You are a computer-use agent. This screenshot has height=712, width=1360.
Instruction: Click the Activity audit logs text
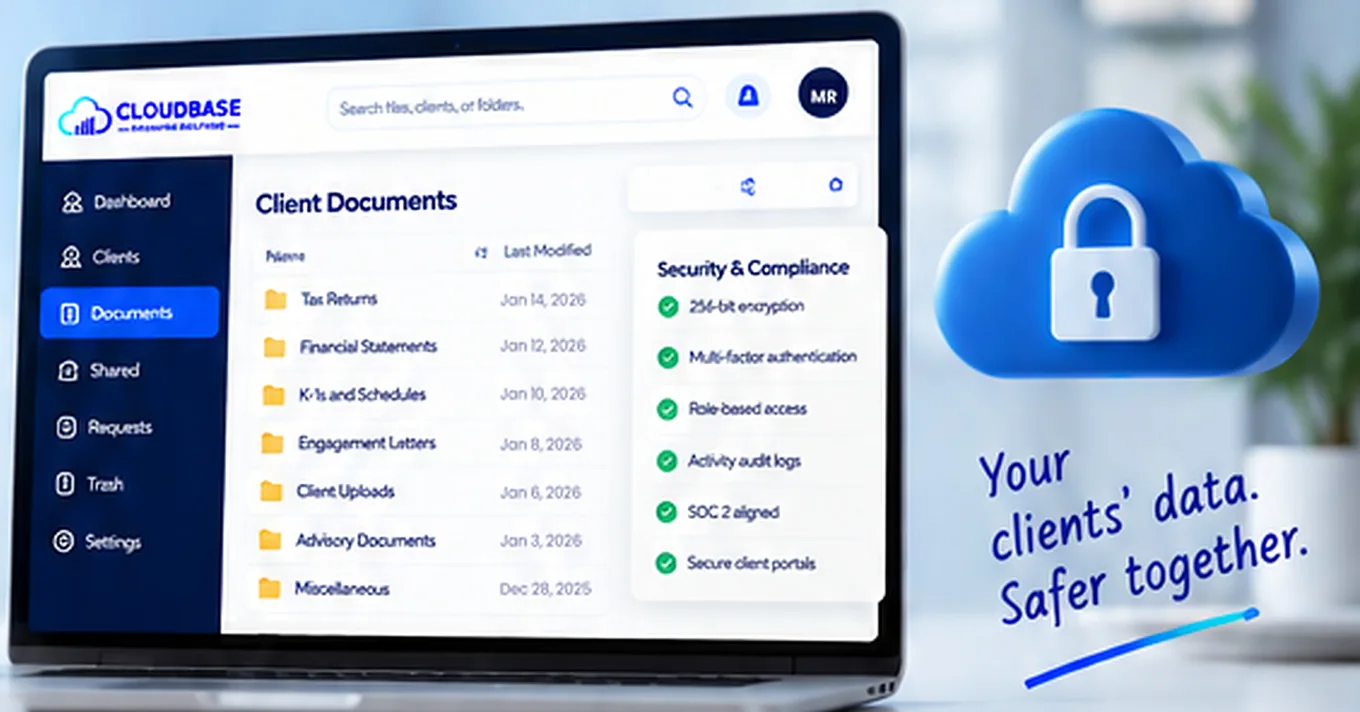pos(745,461)
